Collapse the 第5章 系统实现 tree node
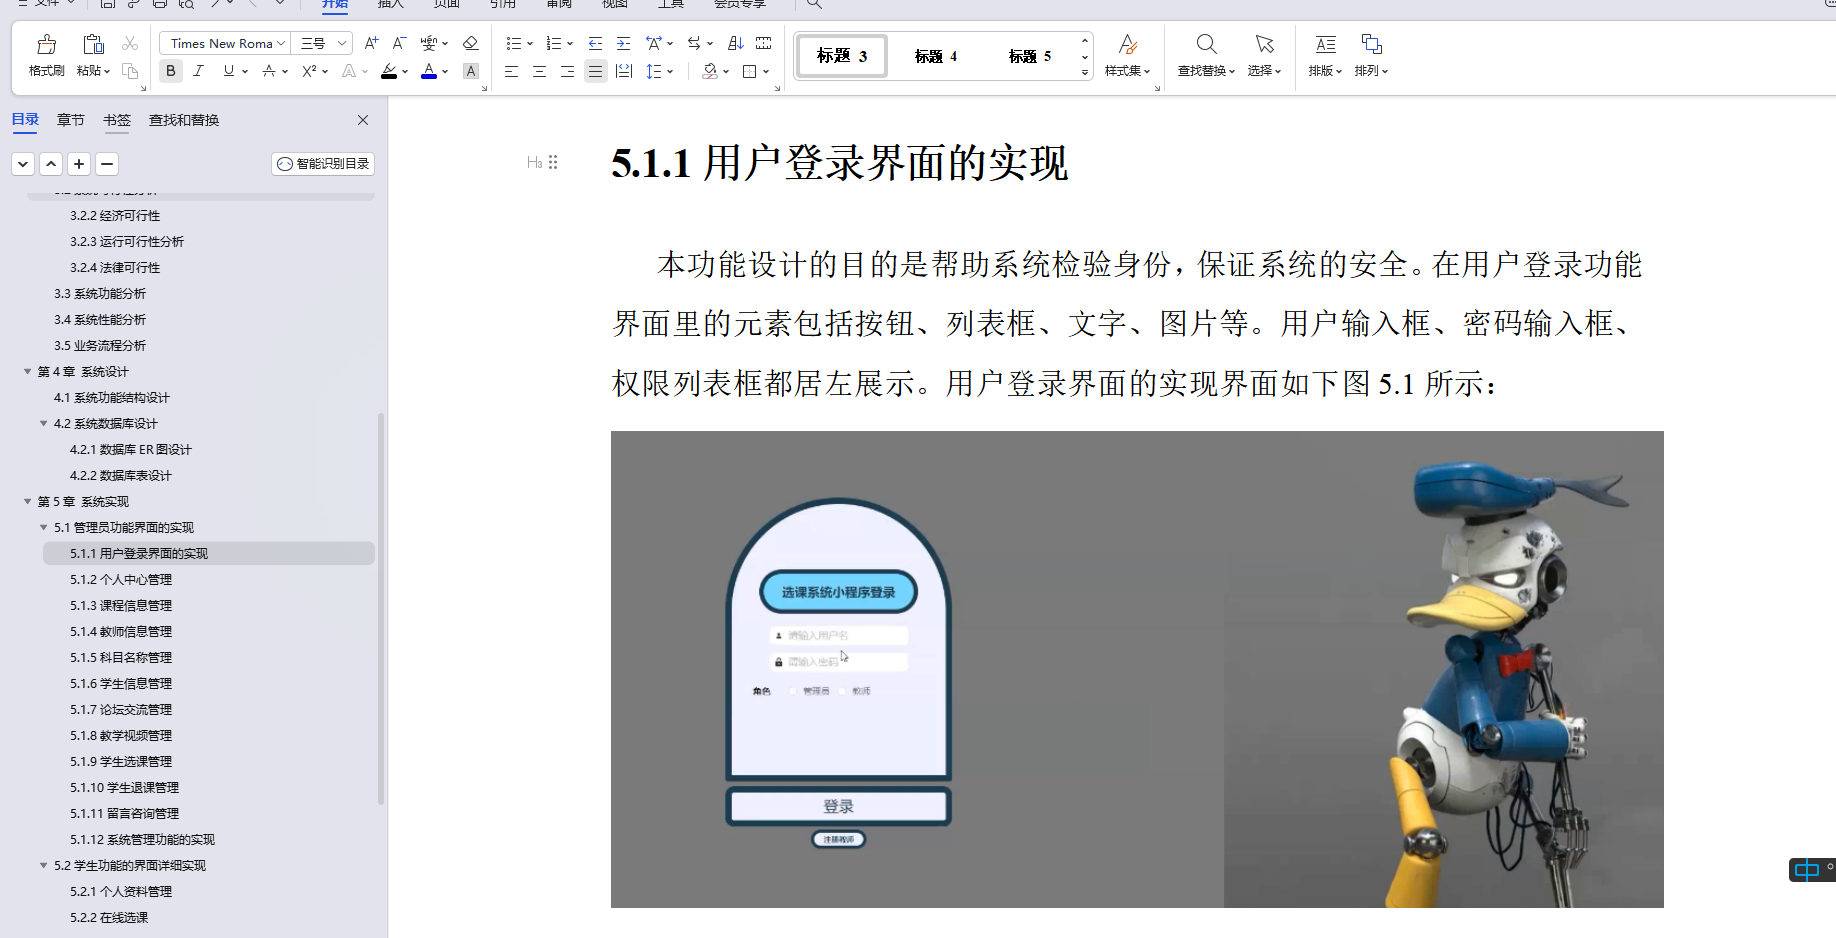The width and height of the screenshot is (1836, 938). pyautogui.click(x=27, y=501)
